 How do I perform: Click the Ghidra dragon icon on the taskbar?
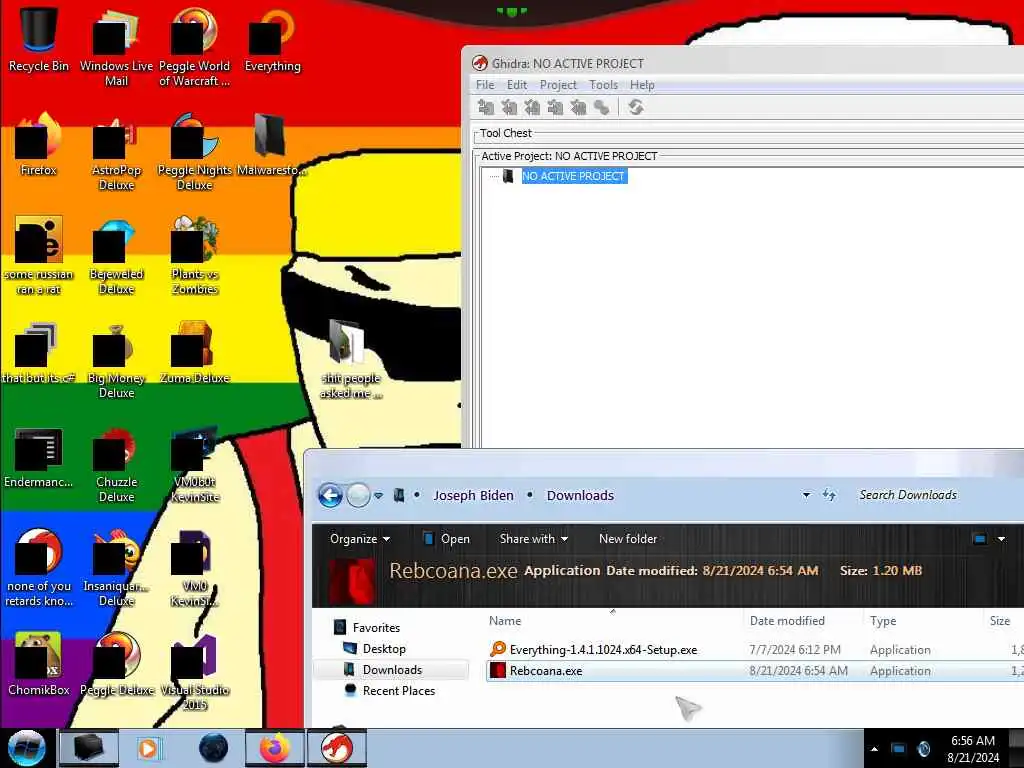[x=337, y=748]
